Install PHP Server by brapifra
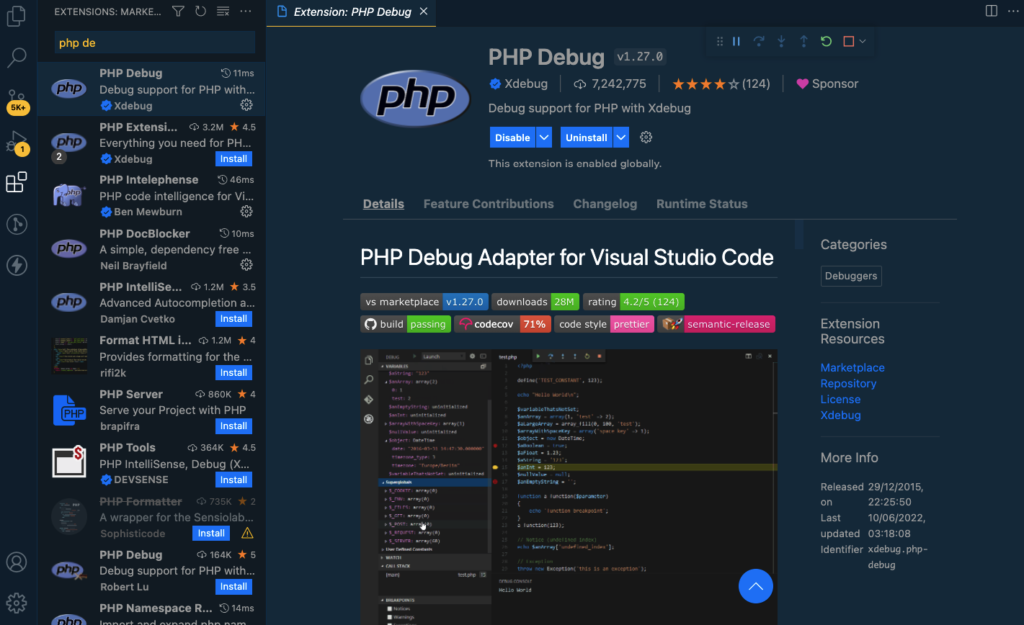This screenshot has height=625, width=1024. coord(233,426)
